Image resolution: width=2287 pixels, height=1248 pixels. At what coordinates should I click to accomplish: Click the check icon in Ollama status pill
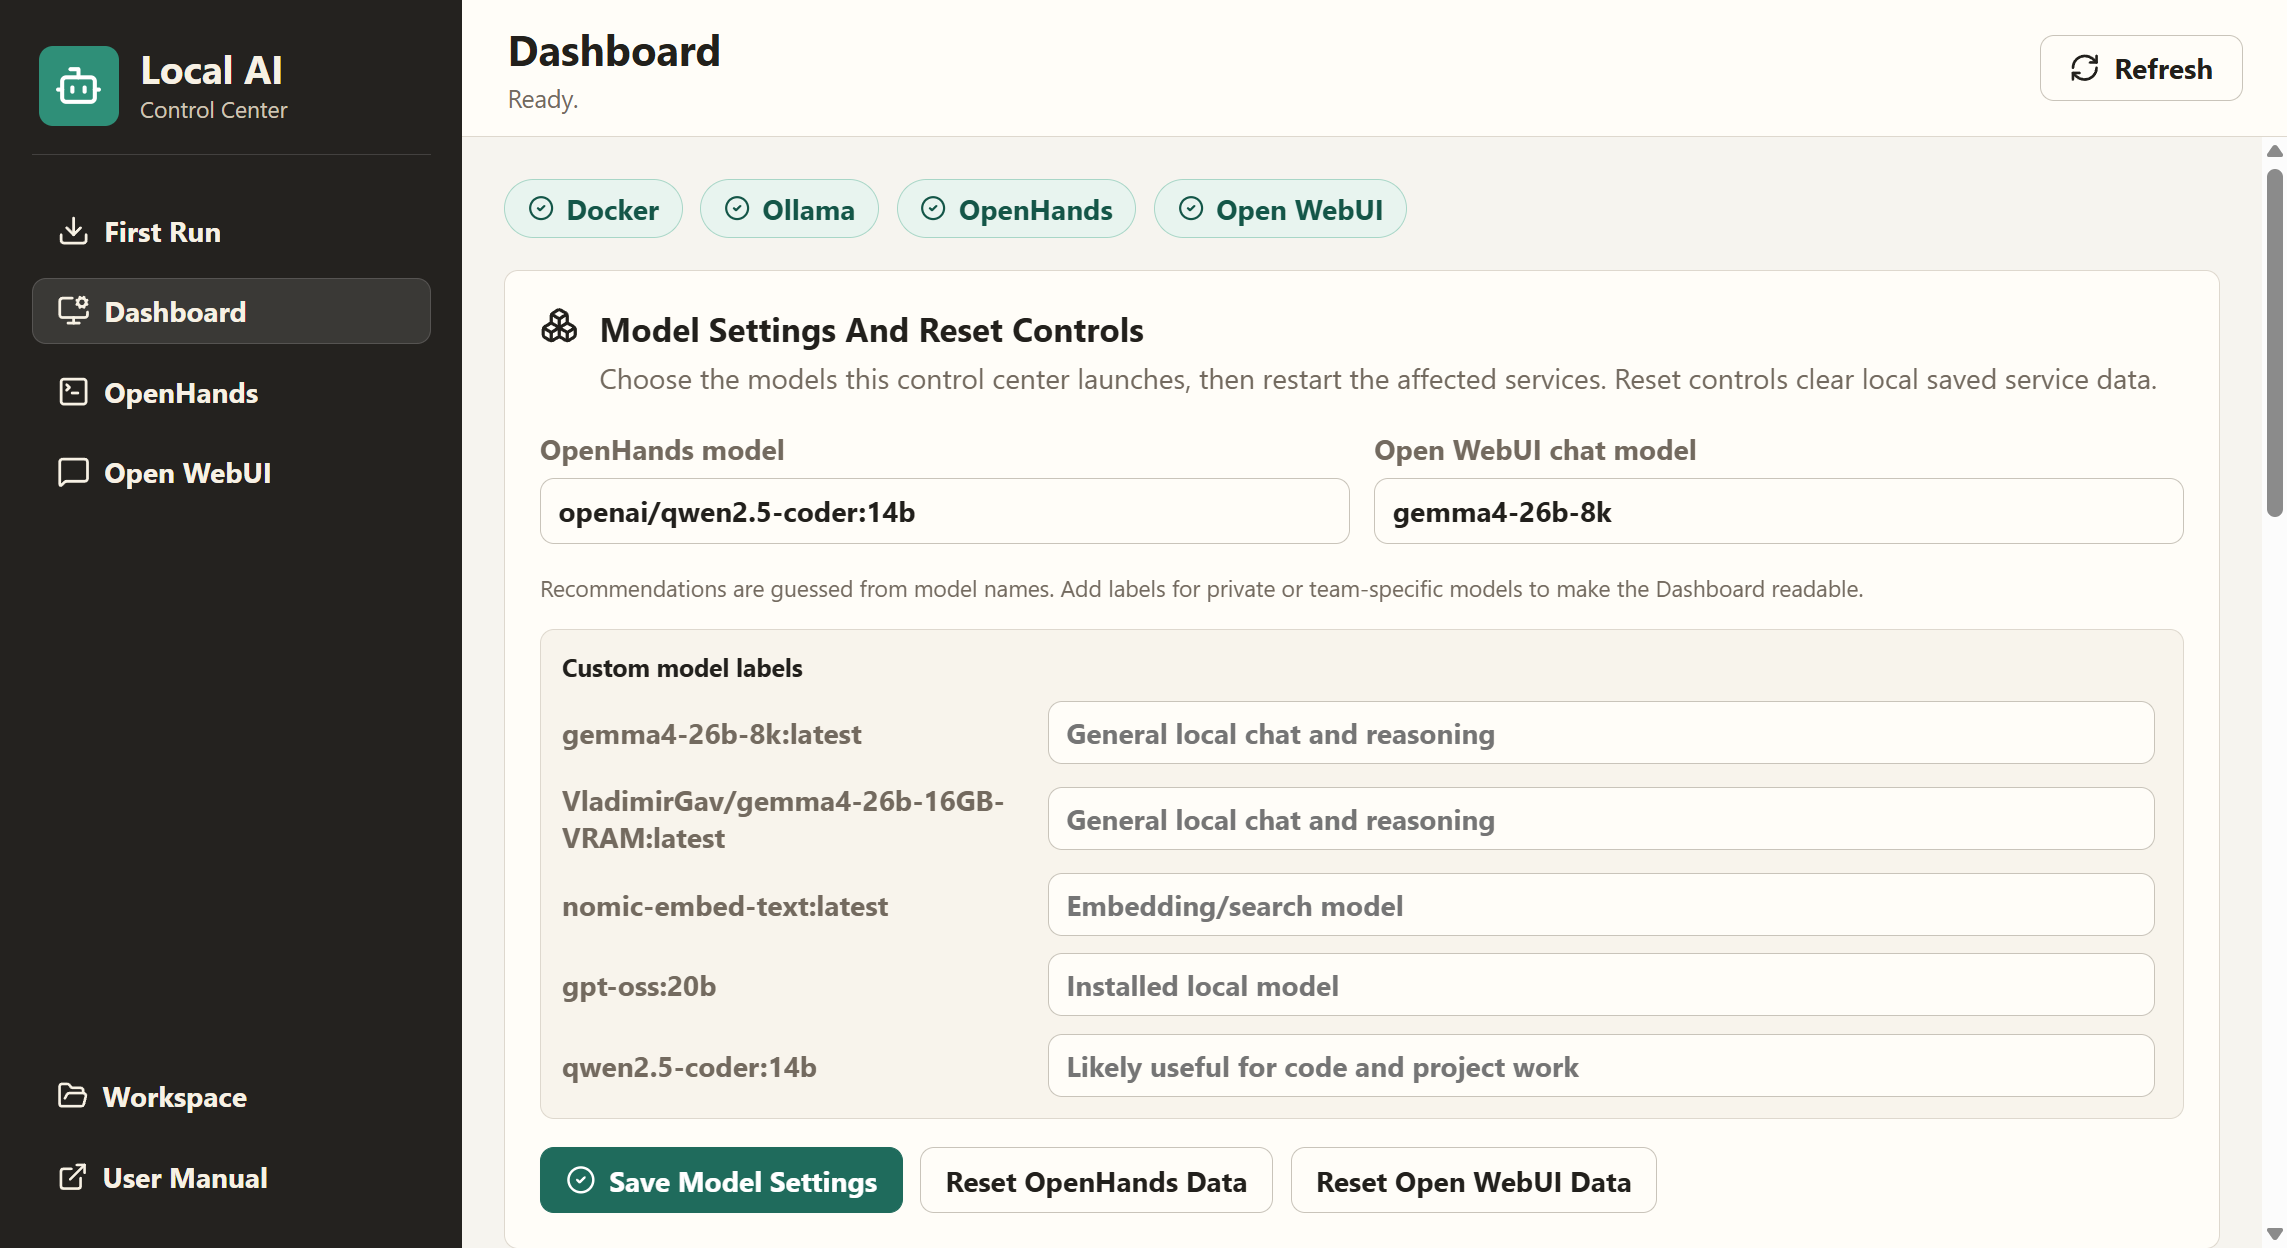click(x=737, y=208)
